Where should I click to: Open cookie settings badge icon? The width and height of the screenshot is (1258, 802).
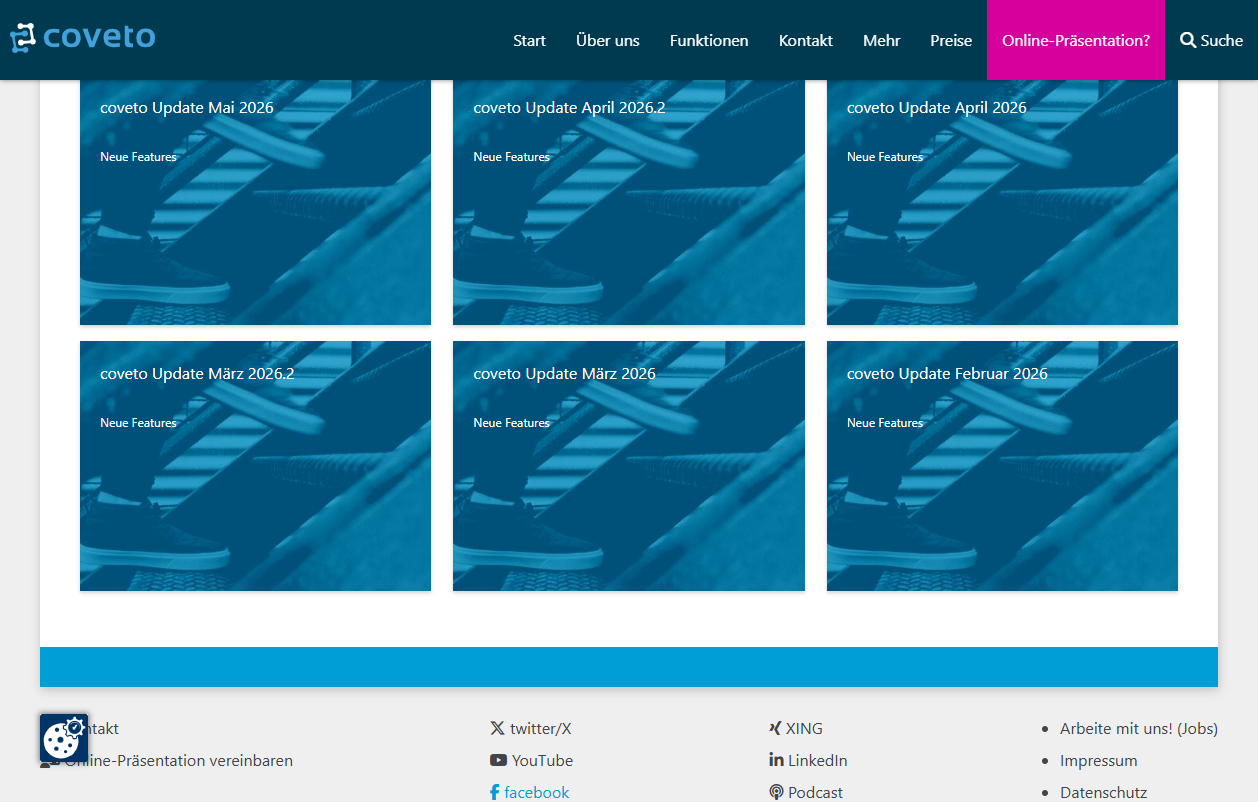(64, 738)
